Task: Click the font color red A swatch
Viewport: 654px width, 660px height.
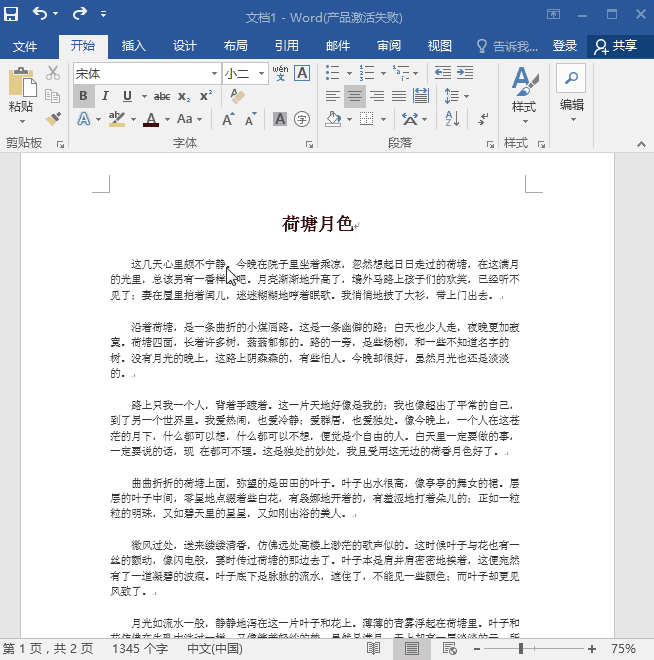Action: (151, 119)
